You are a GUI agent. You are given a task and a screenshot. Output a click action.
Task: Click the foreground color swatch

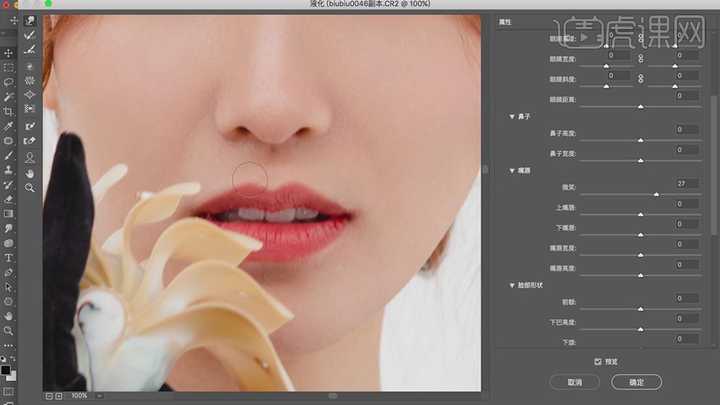[x=5, y=370]
